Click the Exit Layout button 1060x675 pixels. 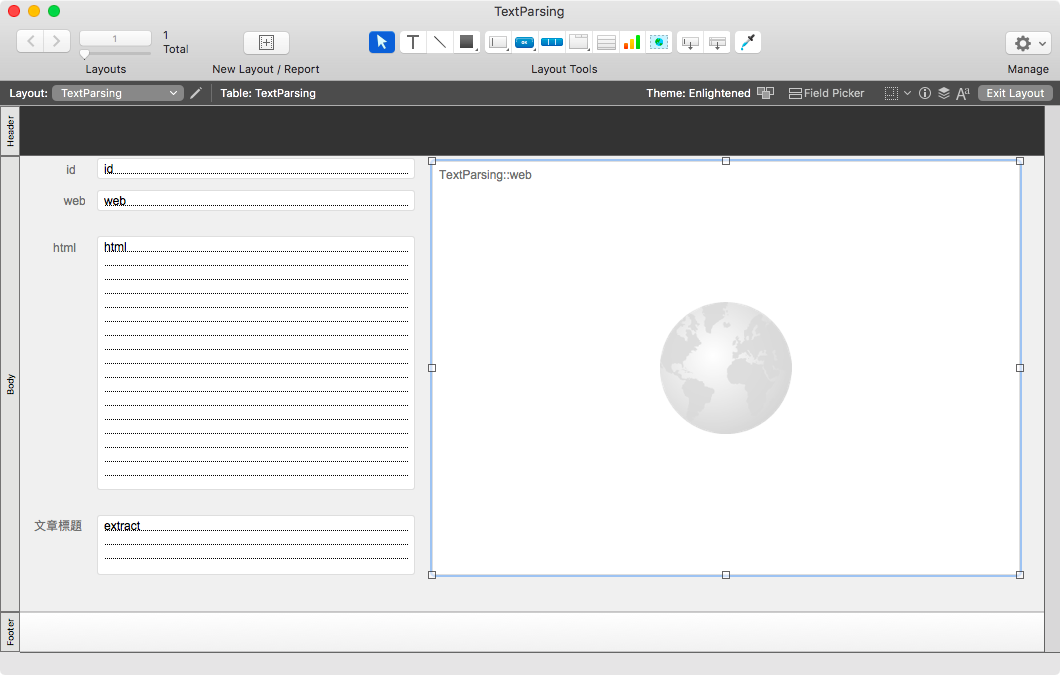point(1015,93)
